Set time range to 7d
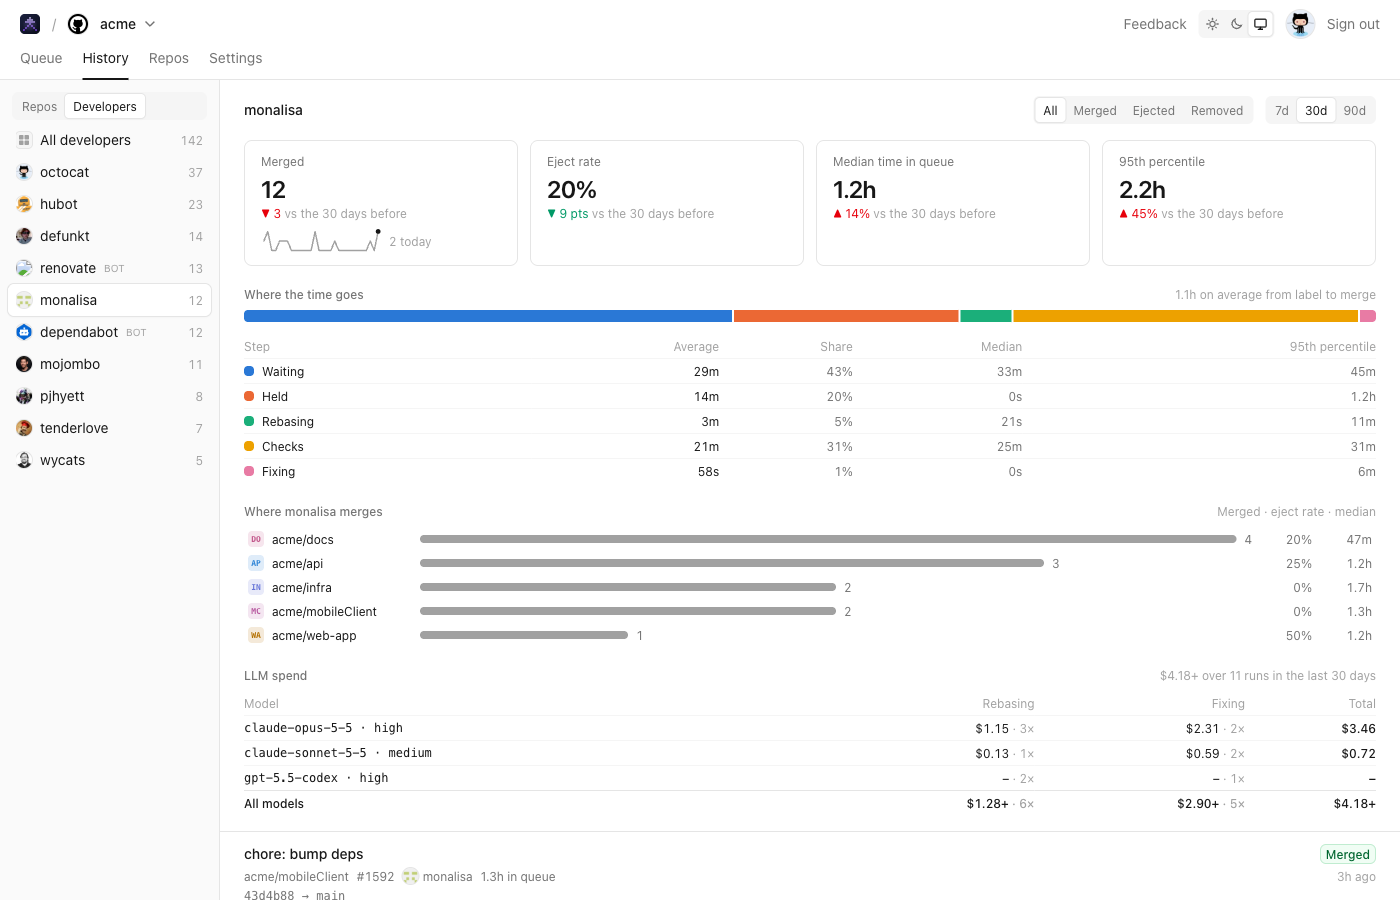This screenshot has height=900, width=1400. pyautogui.click(x=1282, y=111)
